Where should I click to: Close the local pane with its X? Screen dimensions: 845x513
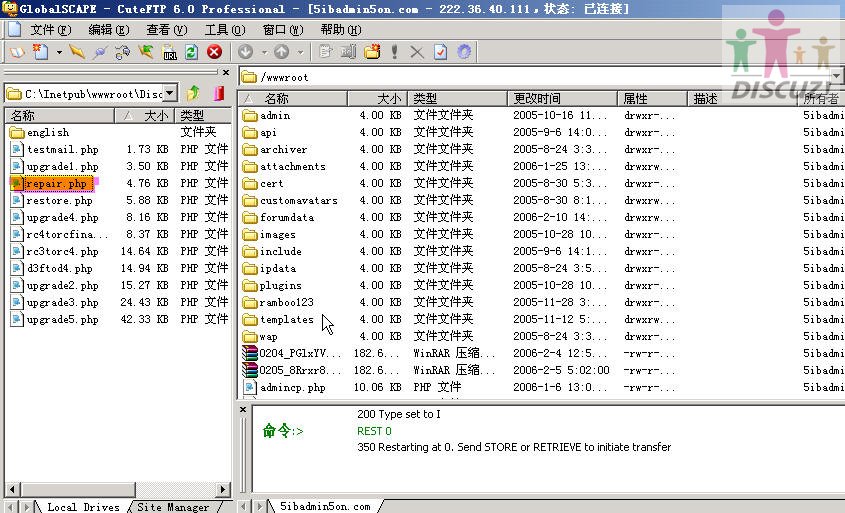[226, 72]
